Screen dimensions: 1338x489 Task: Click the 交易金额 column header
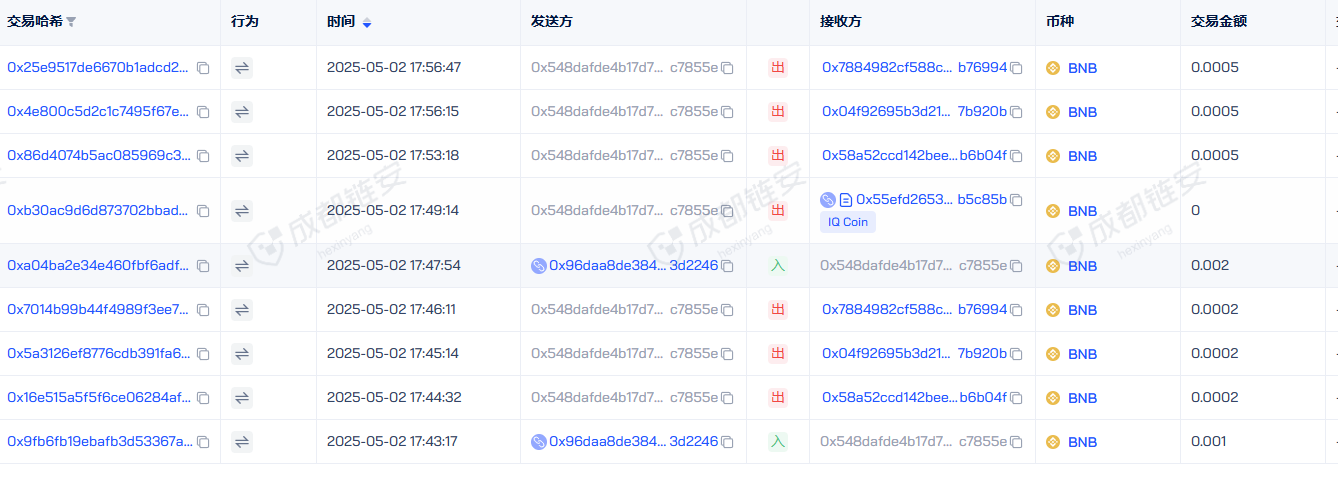click(x=1219, y=22)
